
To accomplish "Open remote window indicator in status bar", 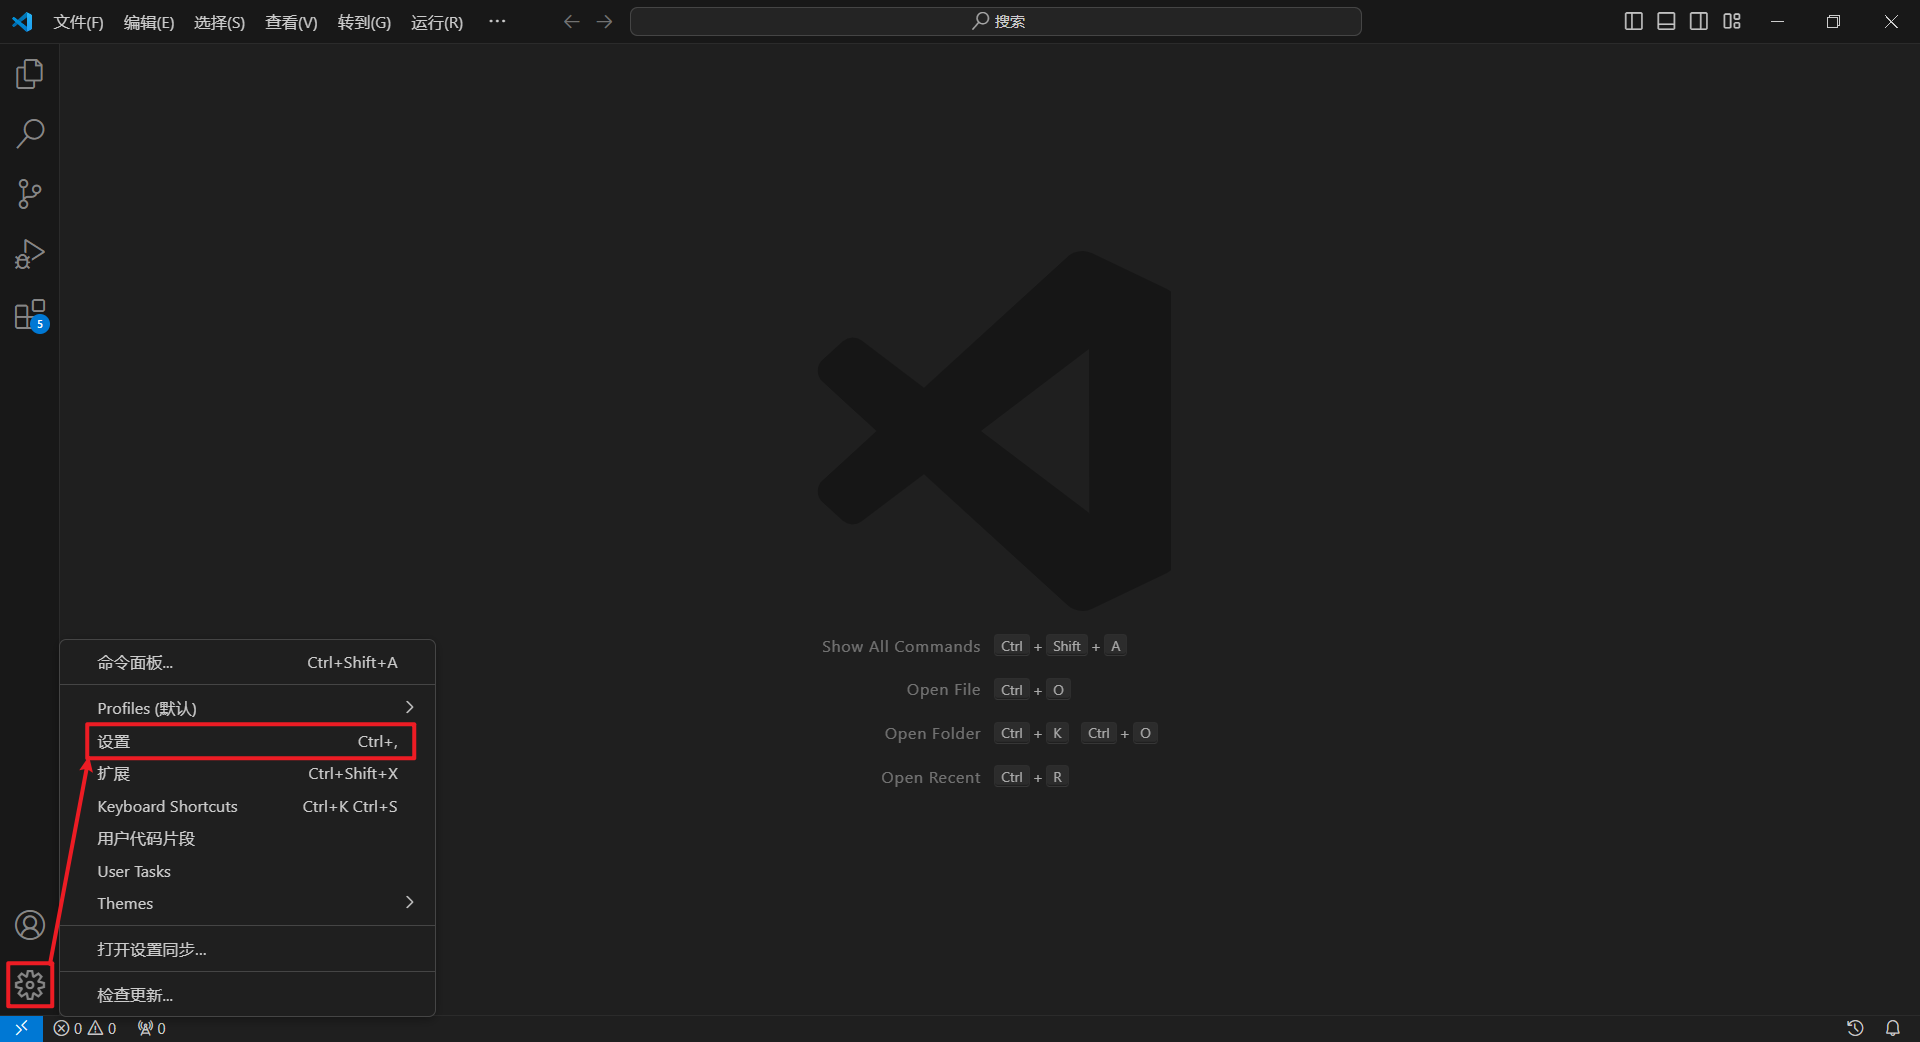I will 21,1028.
